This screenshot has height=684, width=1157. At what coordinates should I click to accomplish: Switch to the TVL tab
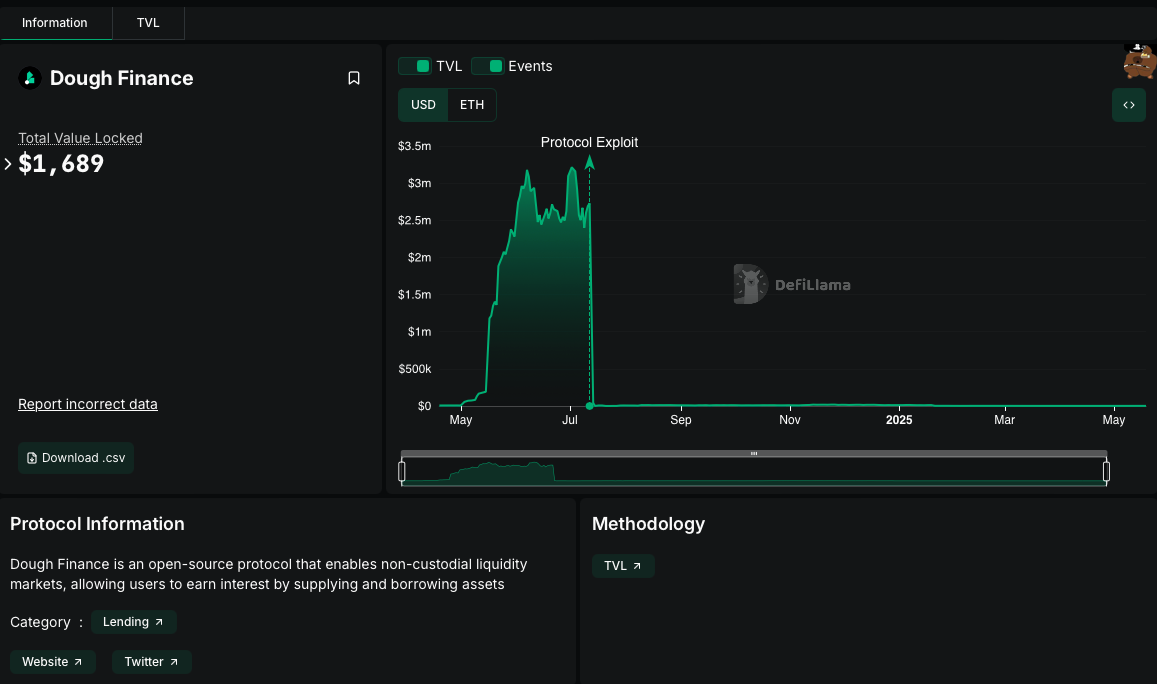click(148, 22)
